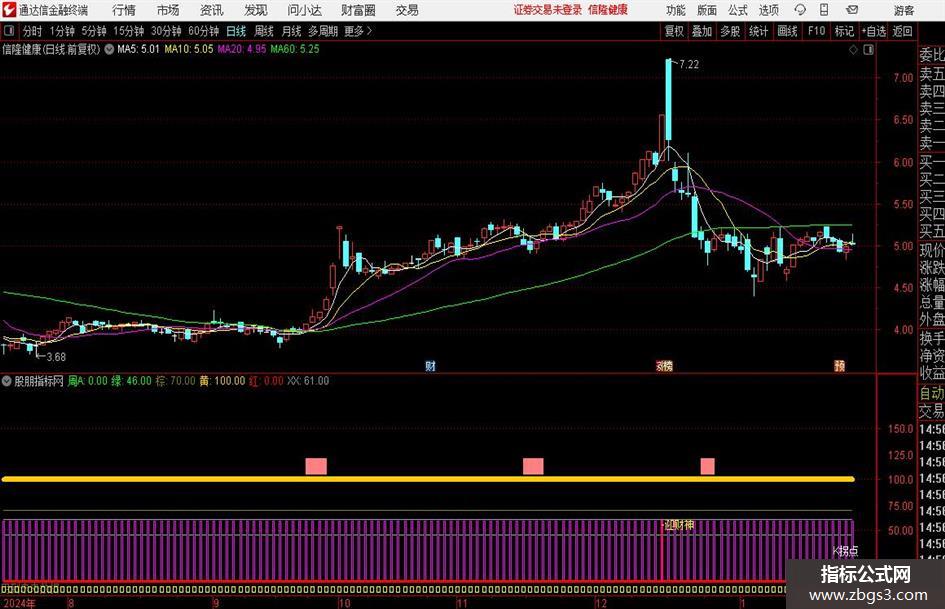Click the 股朋指标网 indicator name
The width and height of the screenshot is (945, 609).
(39, 381)
